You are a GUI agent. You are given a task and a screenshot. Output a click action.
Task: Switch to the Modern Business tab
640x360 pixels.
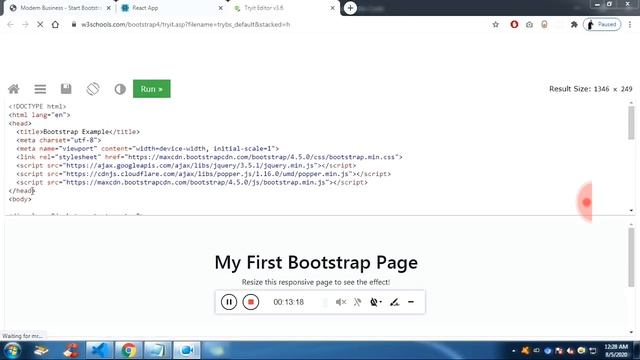coord(60,8)
